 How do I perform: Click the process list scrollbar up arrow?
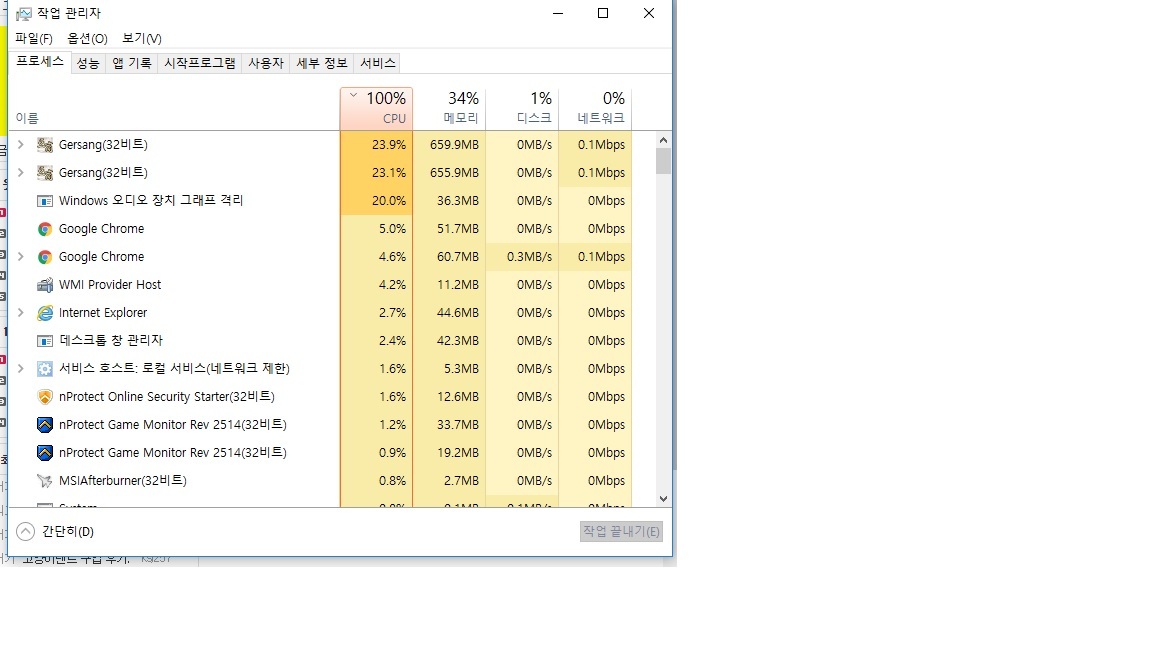663,140
